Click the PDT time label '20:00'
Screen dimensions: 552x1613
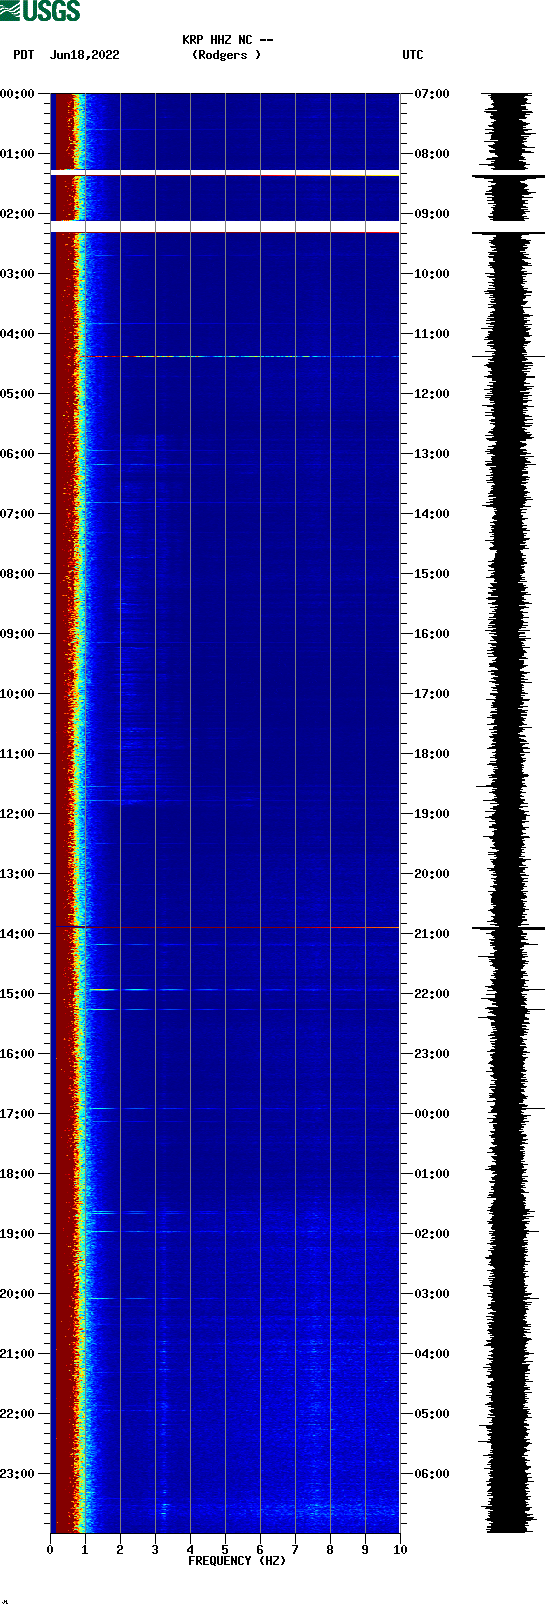click(17, 1294)
